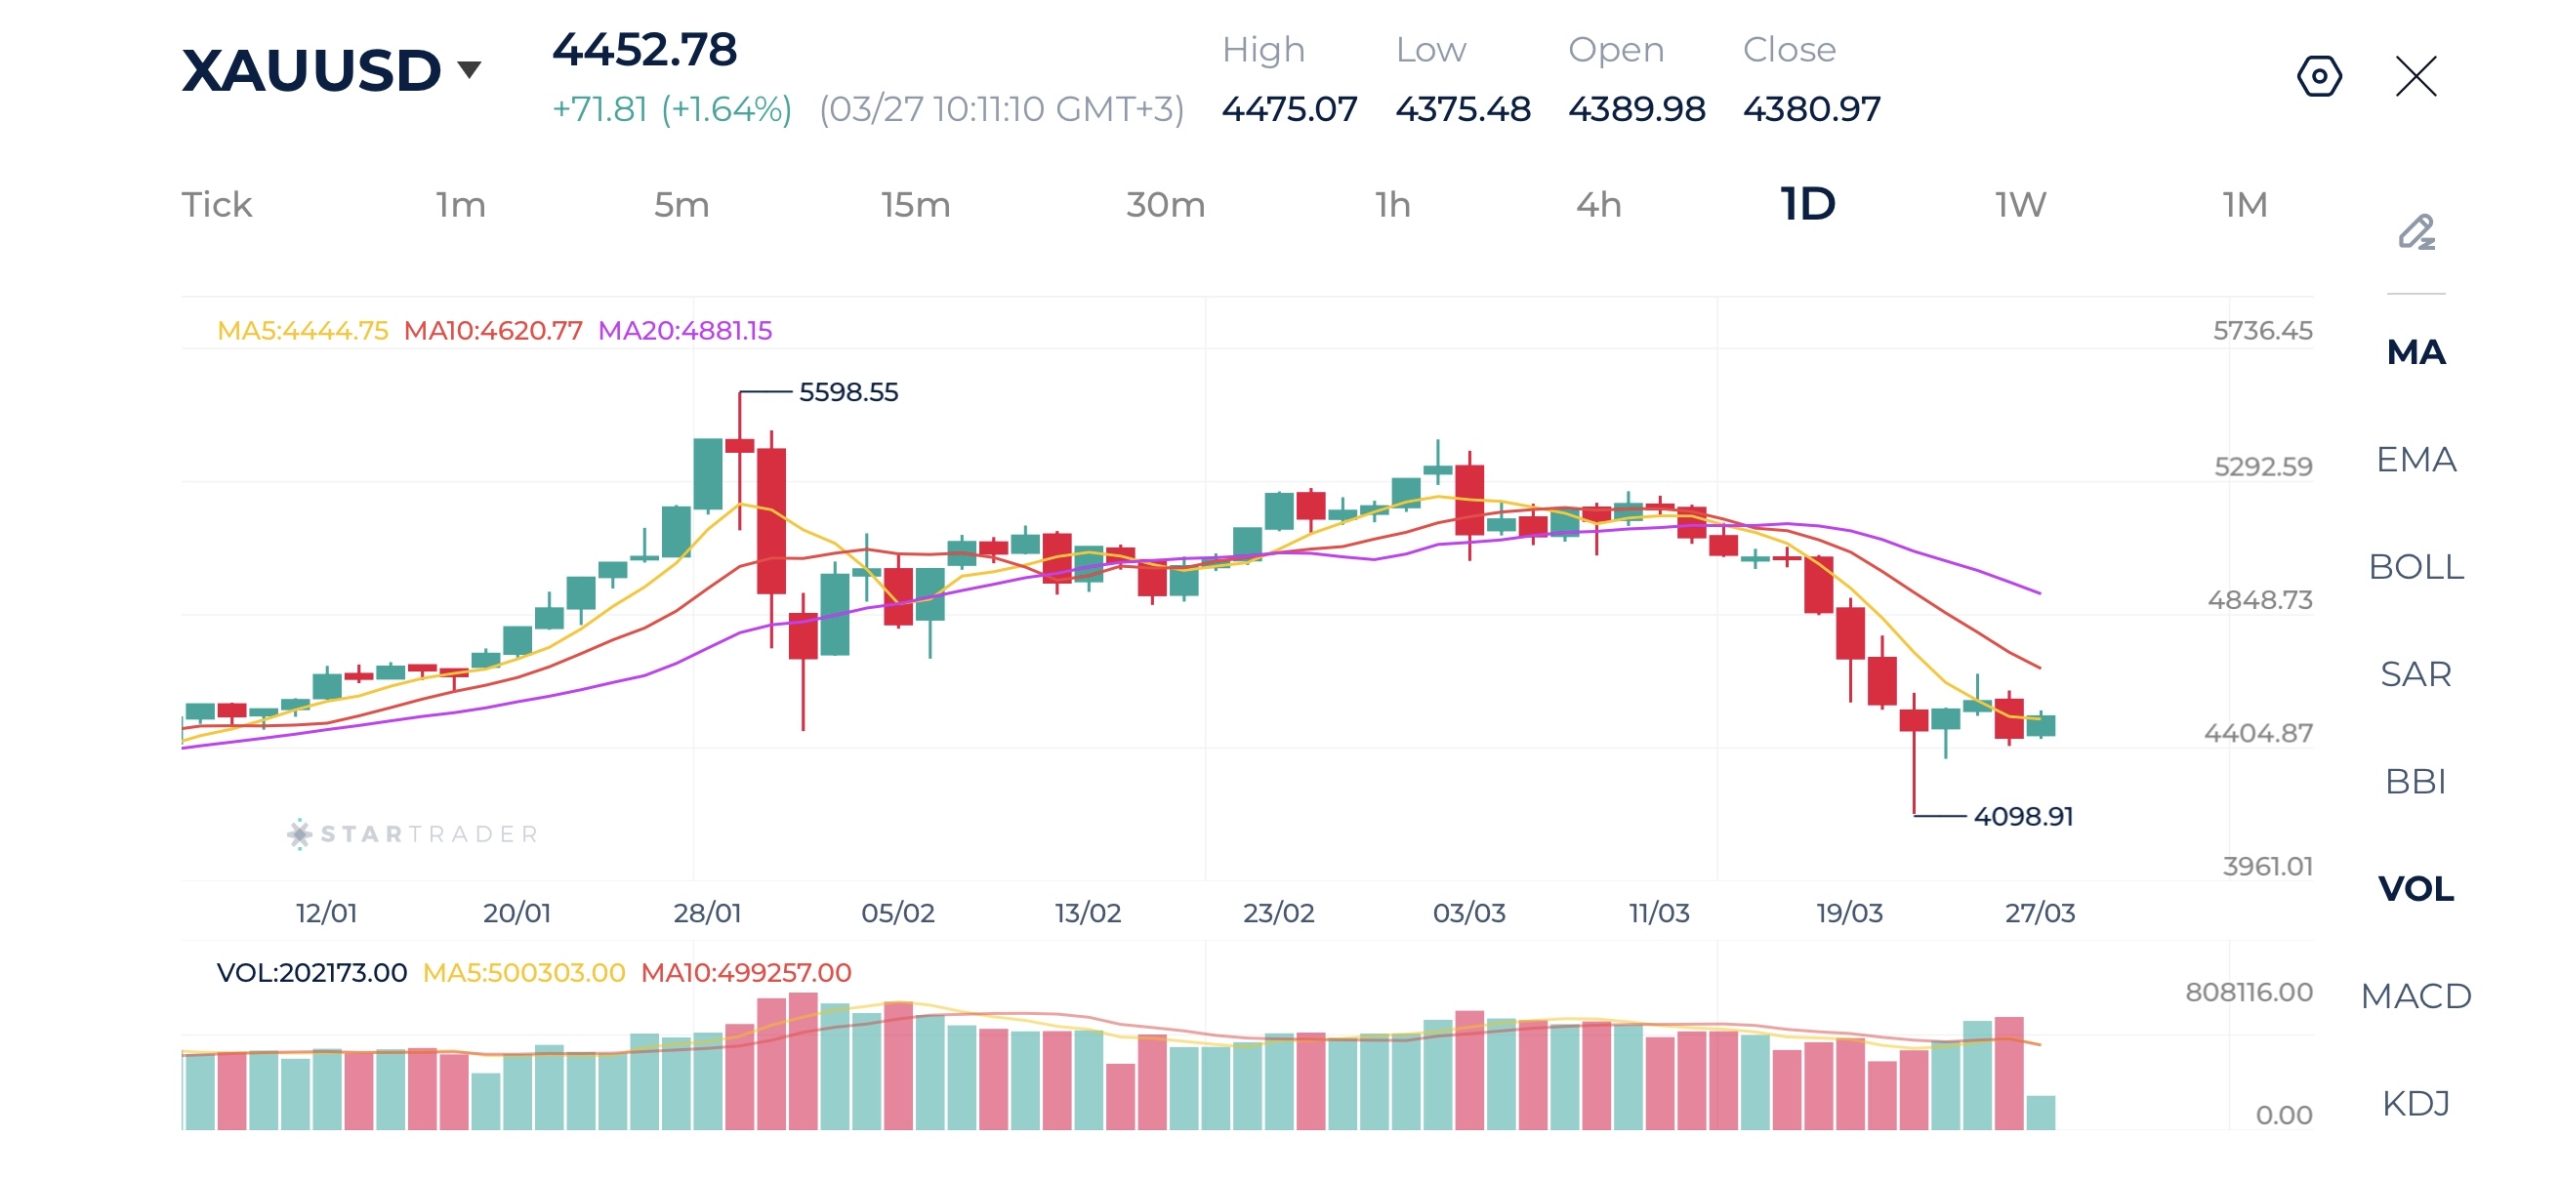Screen dimensions: 2560x1177
Task: Open chart settings hexagon icon
Action: point(2319,76)
